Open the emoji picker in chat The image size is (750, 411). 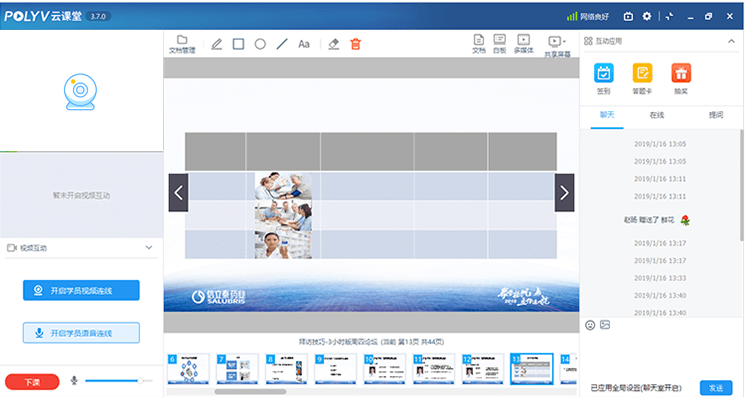590,325
